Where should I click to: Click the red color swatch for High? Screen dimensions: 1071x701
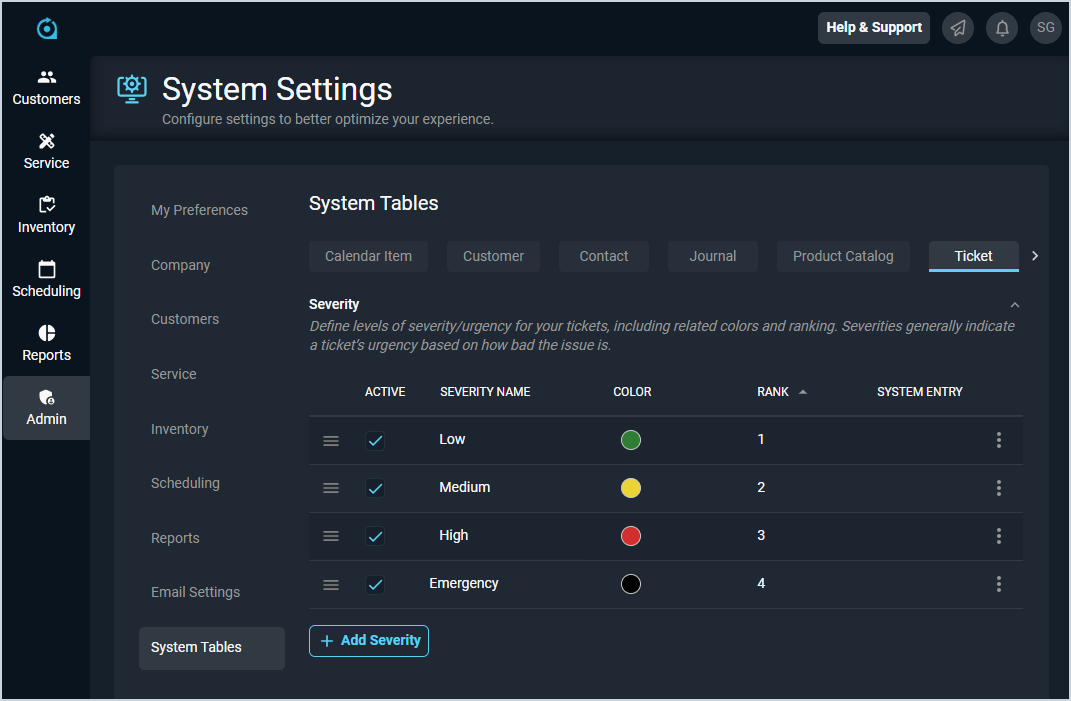[x=631, y=537]
